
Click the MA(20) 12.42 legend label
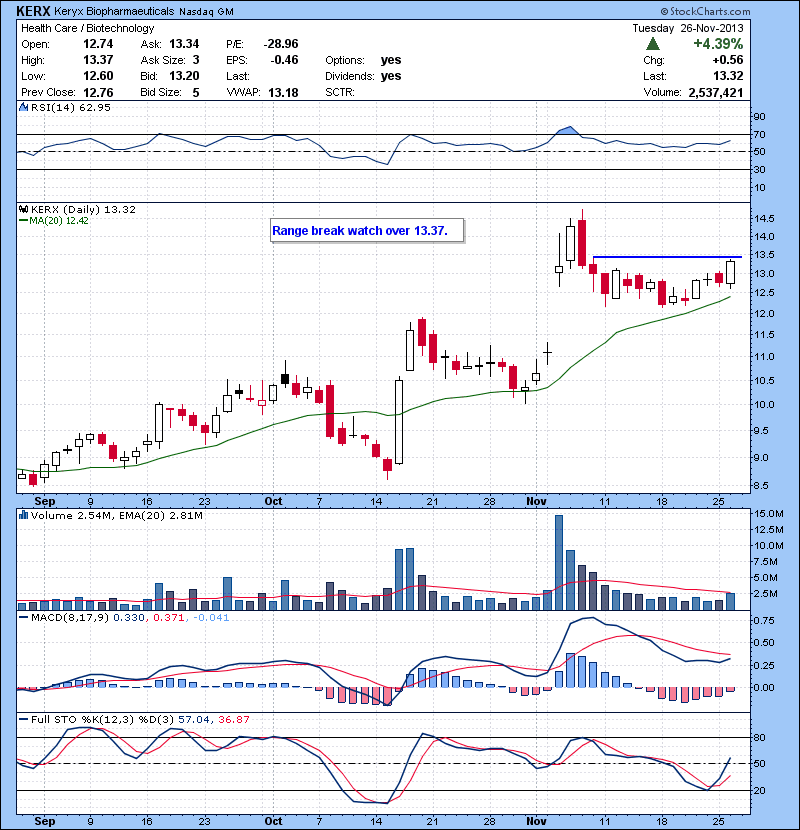(58, 221)
